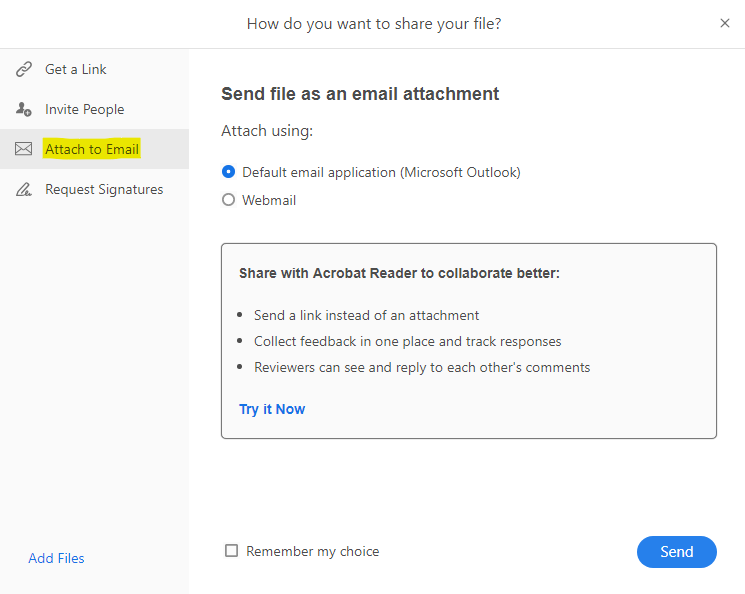Screen dimensions: 745x594
Task: Click the person-plus icon beside Invite People
Action: click(x=23, y=109)
